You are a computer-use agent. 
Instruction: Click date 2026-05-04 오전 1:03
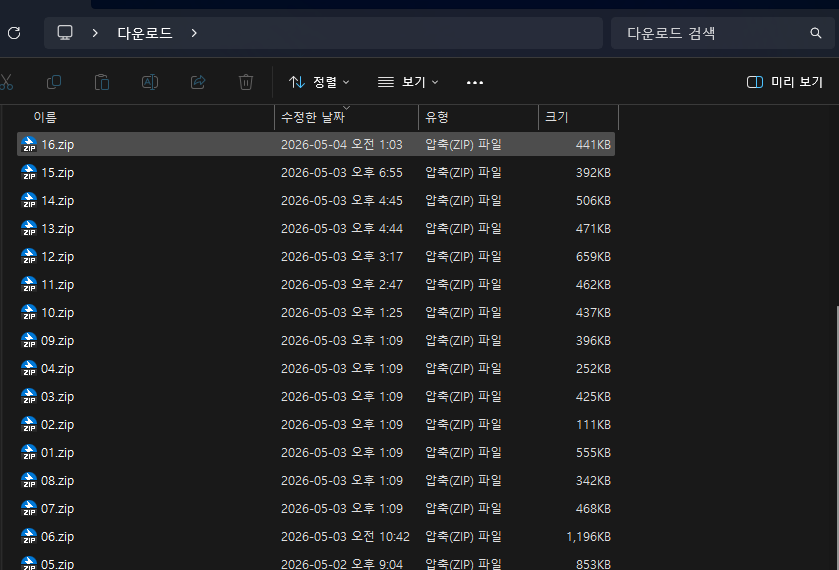[x=341, y=145]
